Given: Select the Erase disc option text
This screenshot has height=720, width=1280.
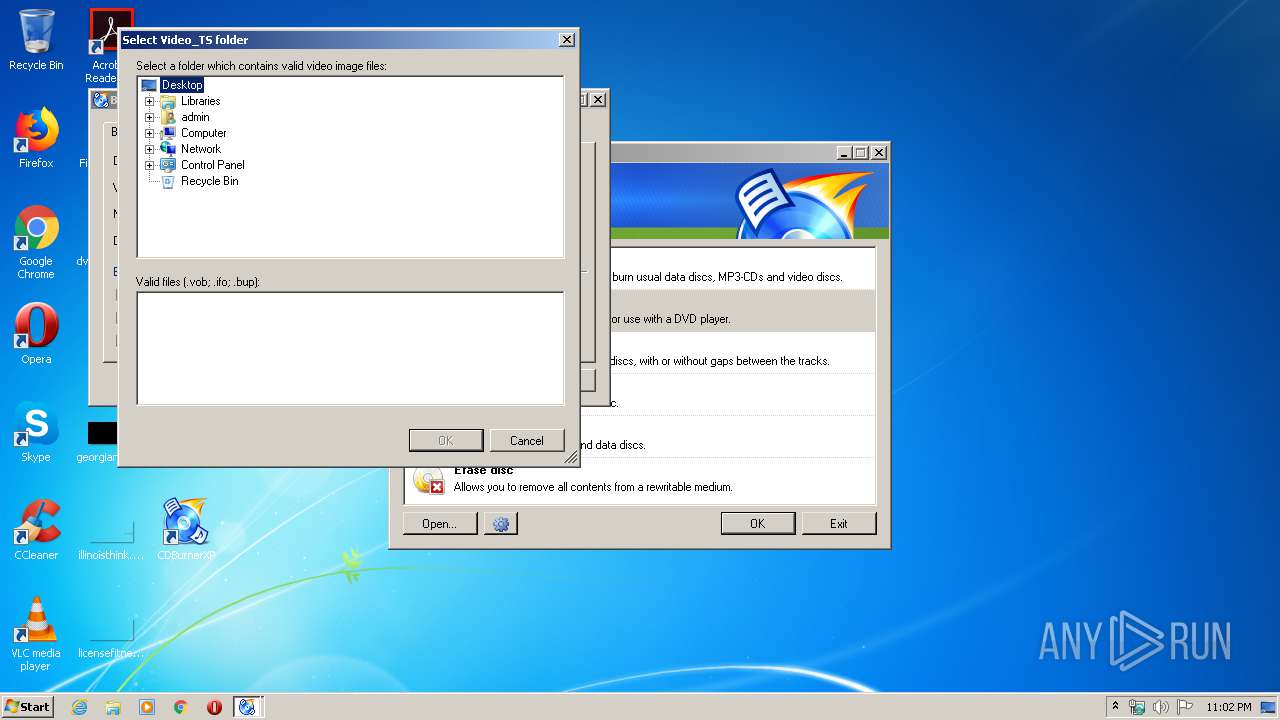Looking at the screenshot, I should tap(484, 470).
